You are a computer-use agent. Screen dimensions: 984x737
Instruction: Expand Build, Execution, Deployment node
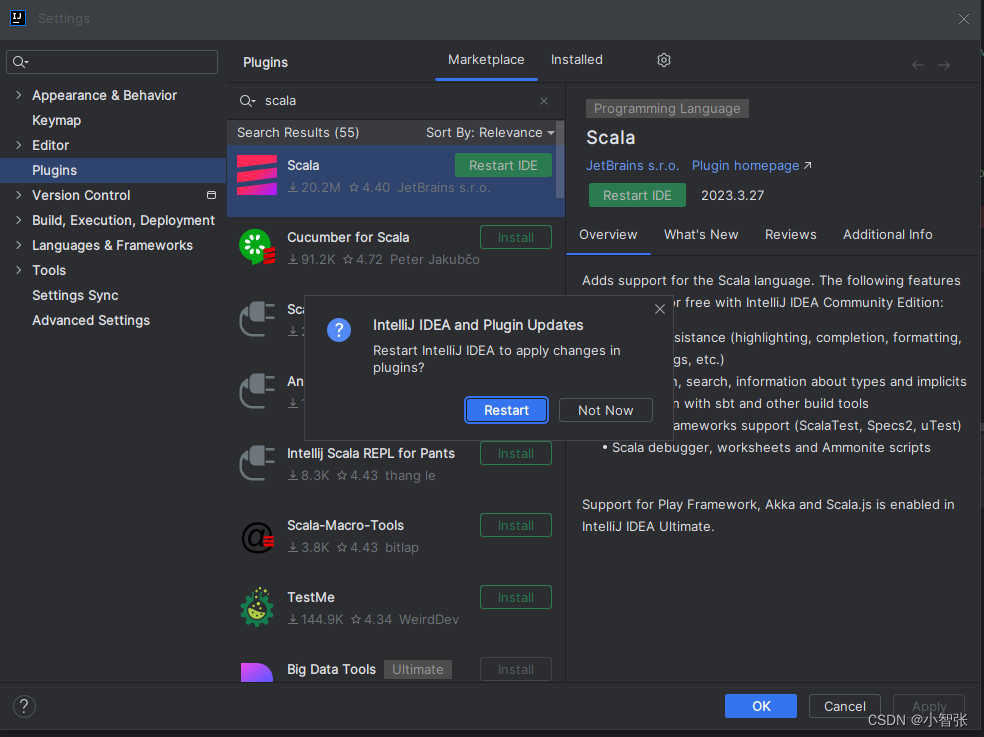pyautogui.click(x=18, y=220)
